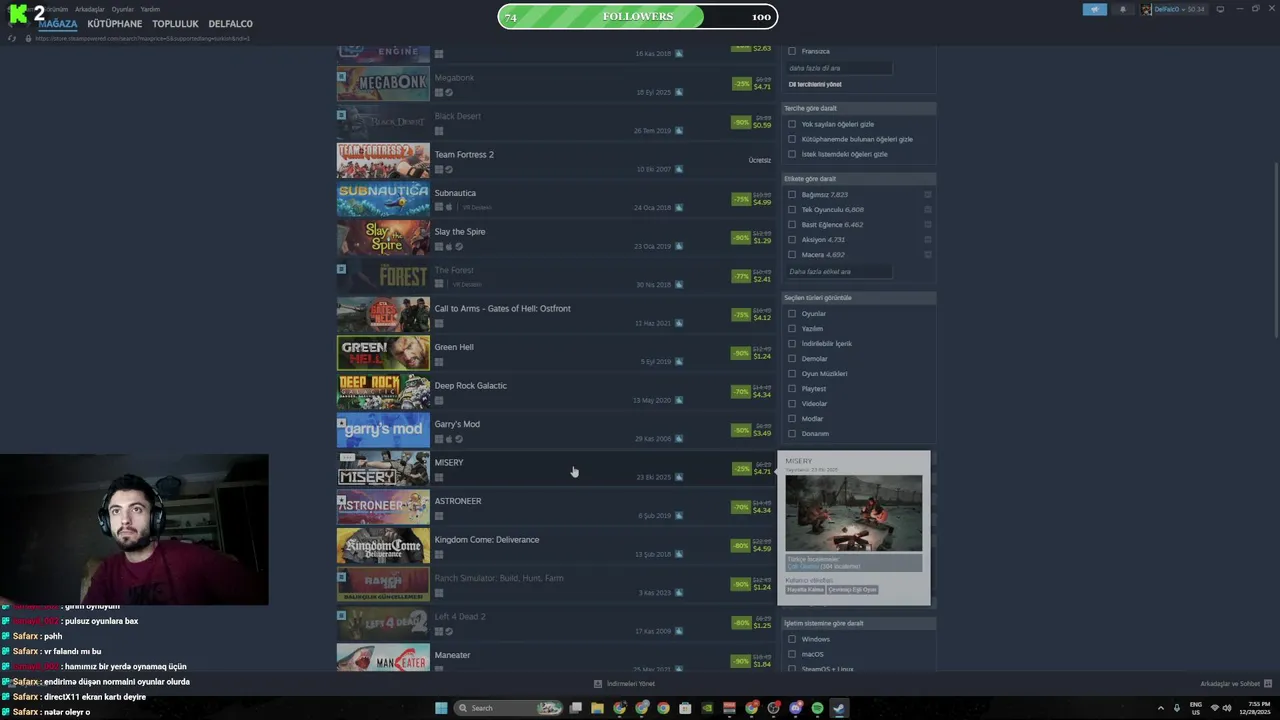Open the Megabonk capsule image

(383, 83)
